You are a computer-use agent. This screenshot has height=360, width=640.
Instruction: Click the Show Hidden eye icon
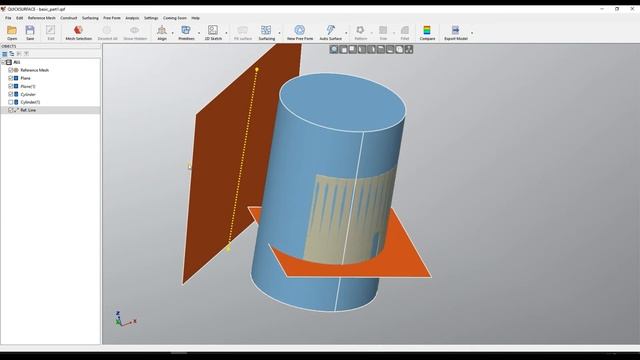[x=135, y=30]
